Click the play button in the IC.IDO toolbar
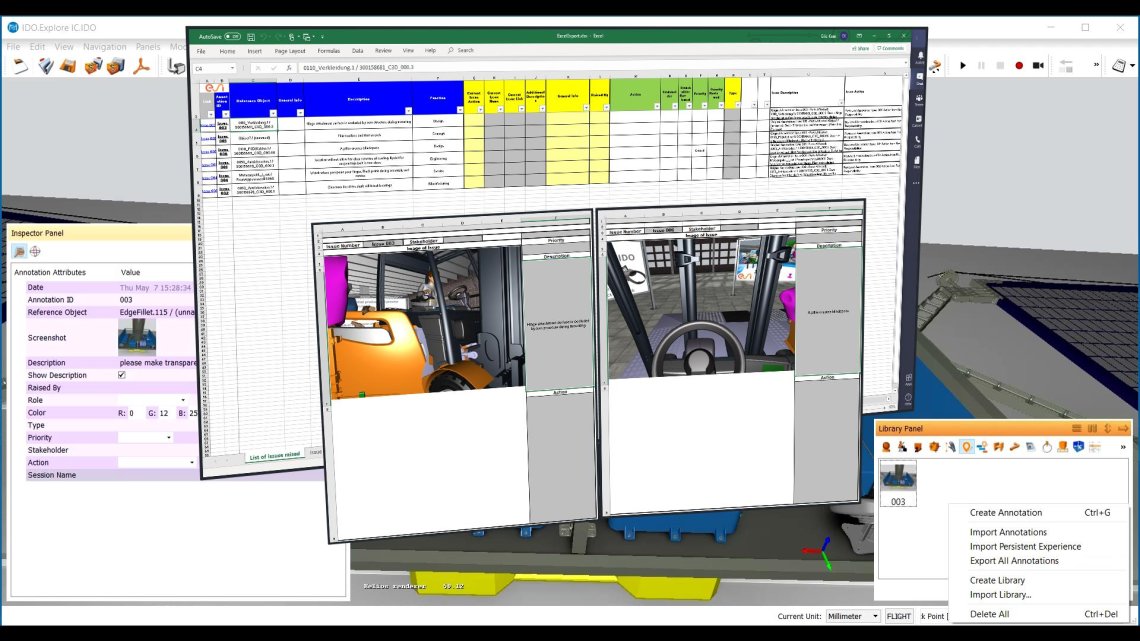 pyautogui.click(x=963, y=65)
